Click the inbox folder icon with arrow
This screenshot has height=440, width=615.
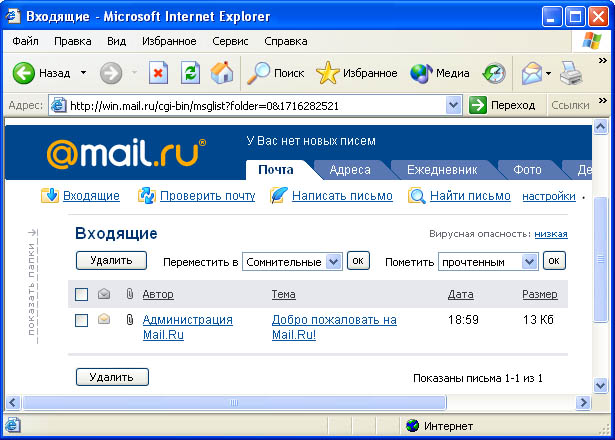point(50,195)
